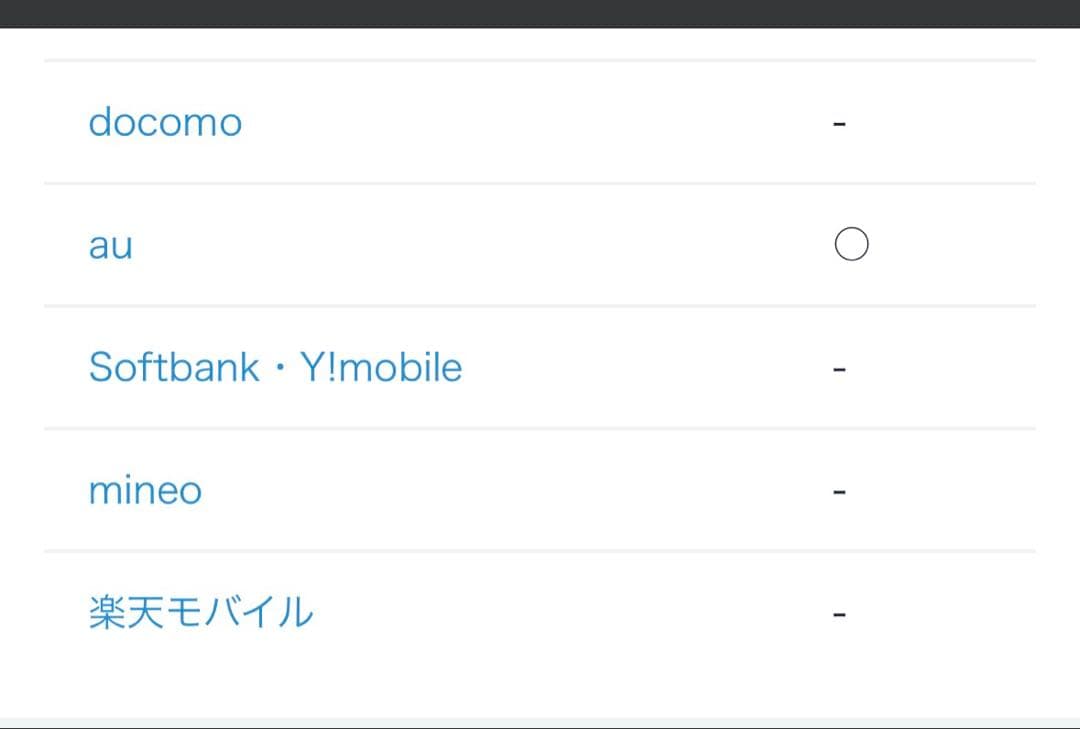
Task: Click the Y!mobile text in the carrier list
Action: click(x=381, y=368)
